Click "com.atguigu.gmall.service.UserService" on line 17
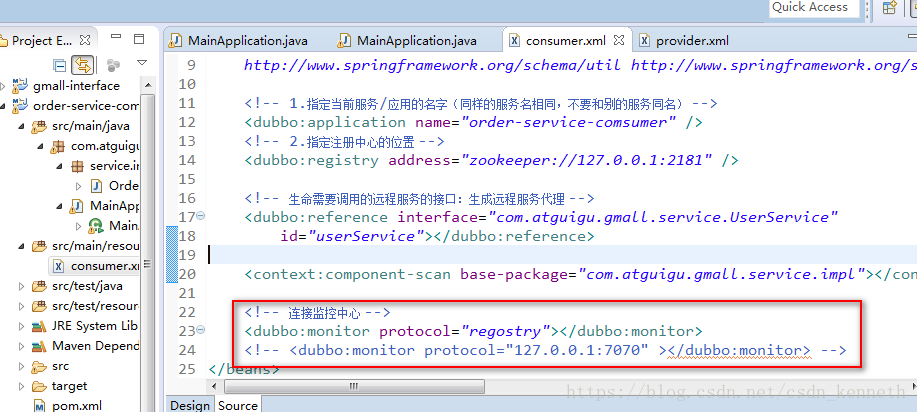The height and width of the screenshot is (412, 917). point(663,217)
